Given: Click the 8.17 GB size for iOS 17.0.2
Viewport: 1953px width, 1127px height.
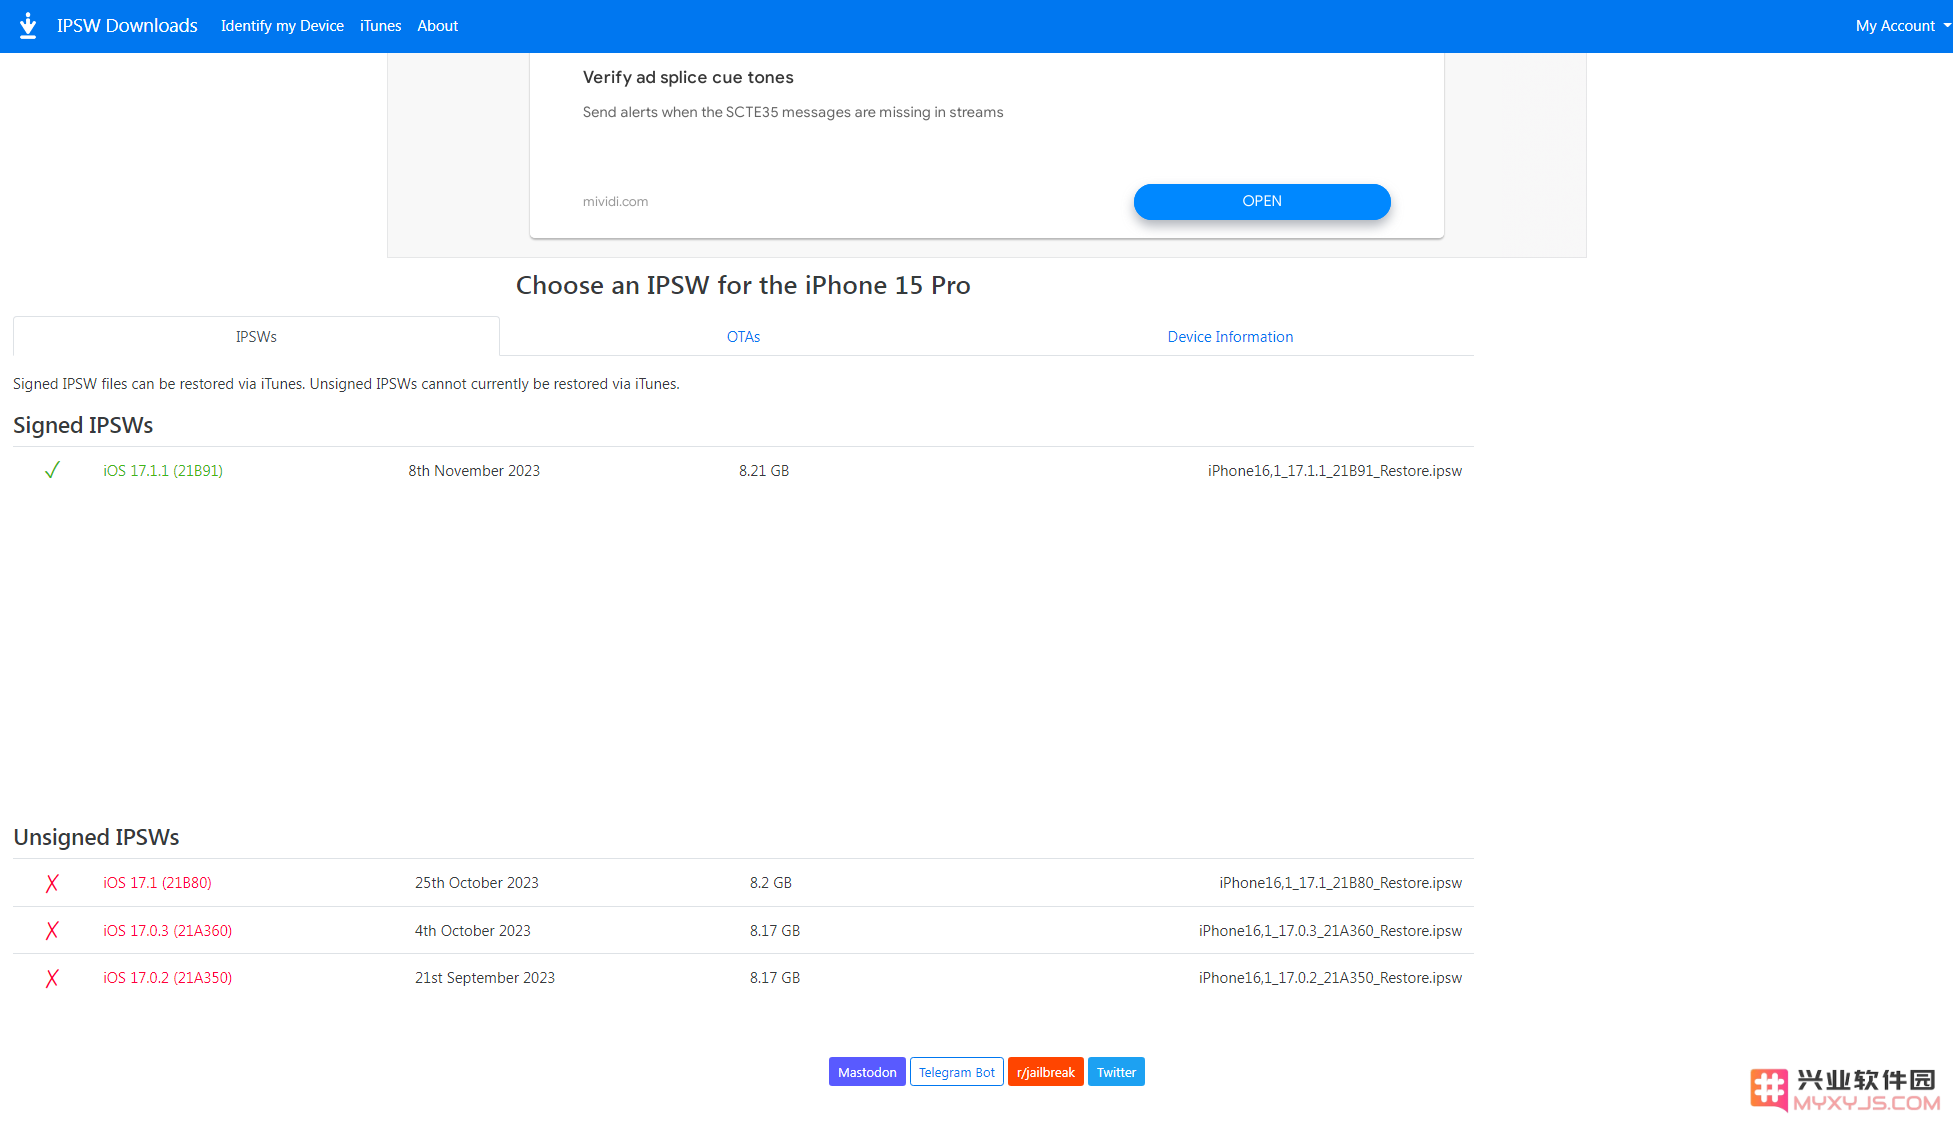Looking at the screenshot, I should (775, 978).
